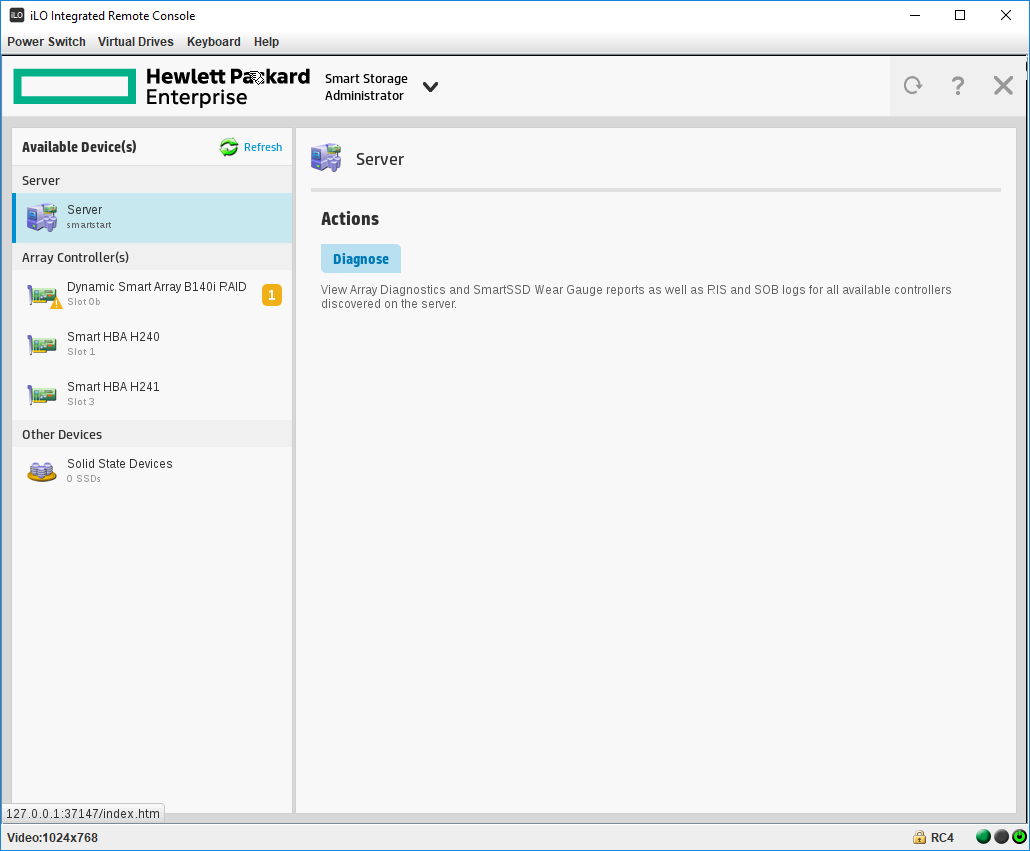
Task: Select the Smart HBA H241 controller
Action: 152,394
